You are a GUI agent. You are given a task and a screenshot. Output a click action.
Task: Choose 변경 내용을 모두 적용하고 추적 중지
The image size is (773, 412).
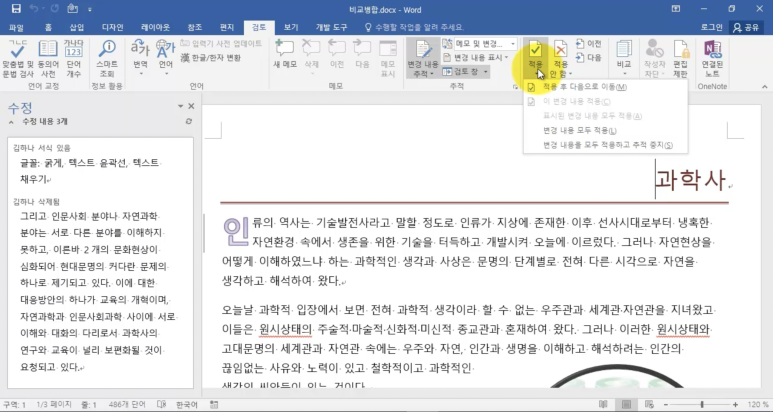(x=606, y=145)
